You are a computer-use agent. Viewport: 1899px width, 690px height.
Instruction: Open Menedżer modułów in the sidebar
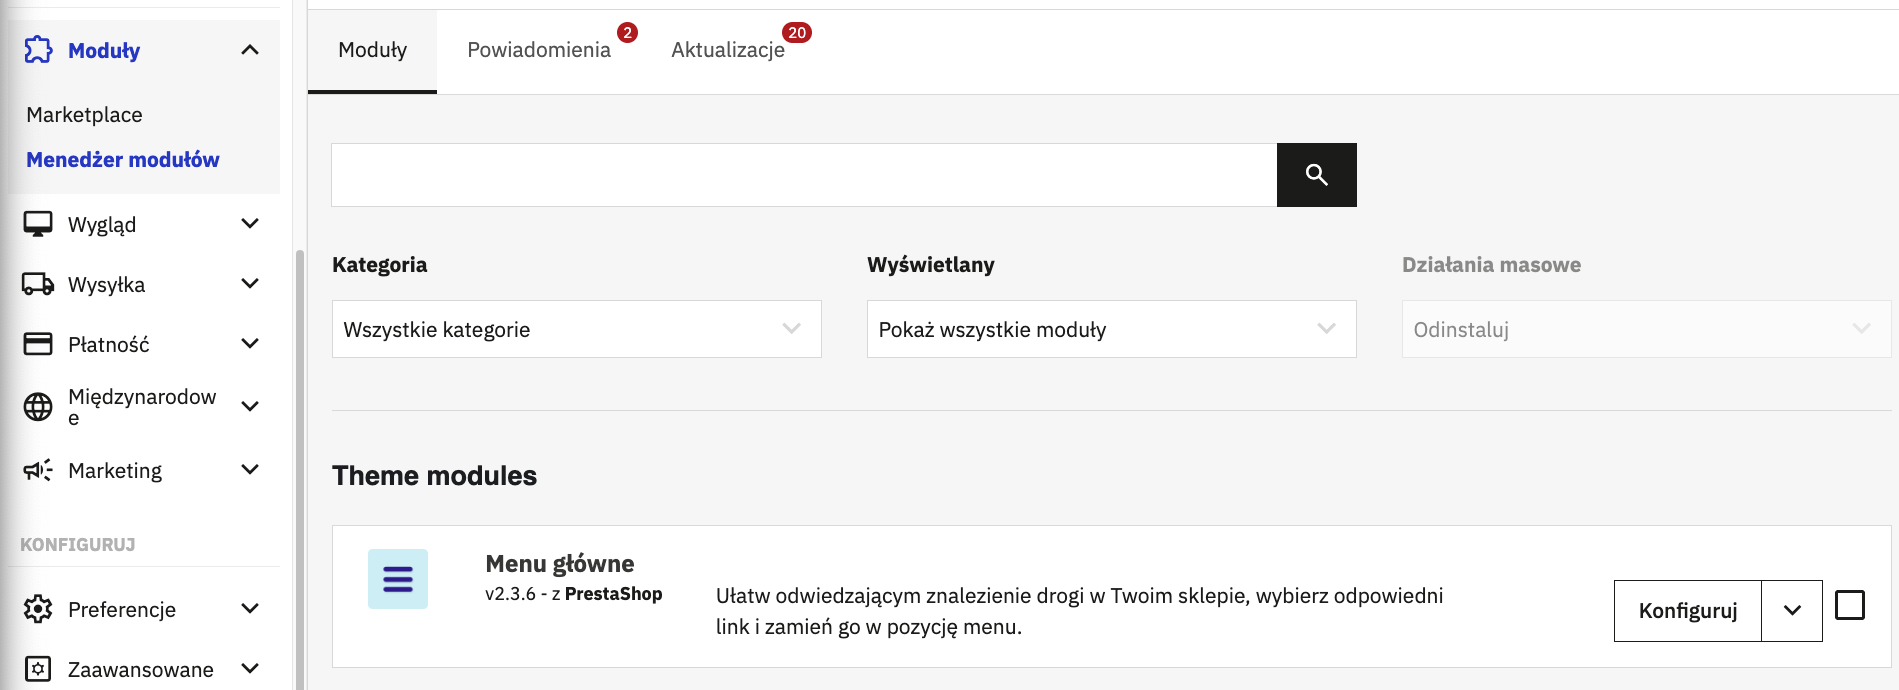(123, 160)
